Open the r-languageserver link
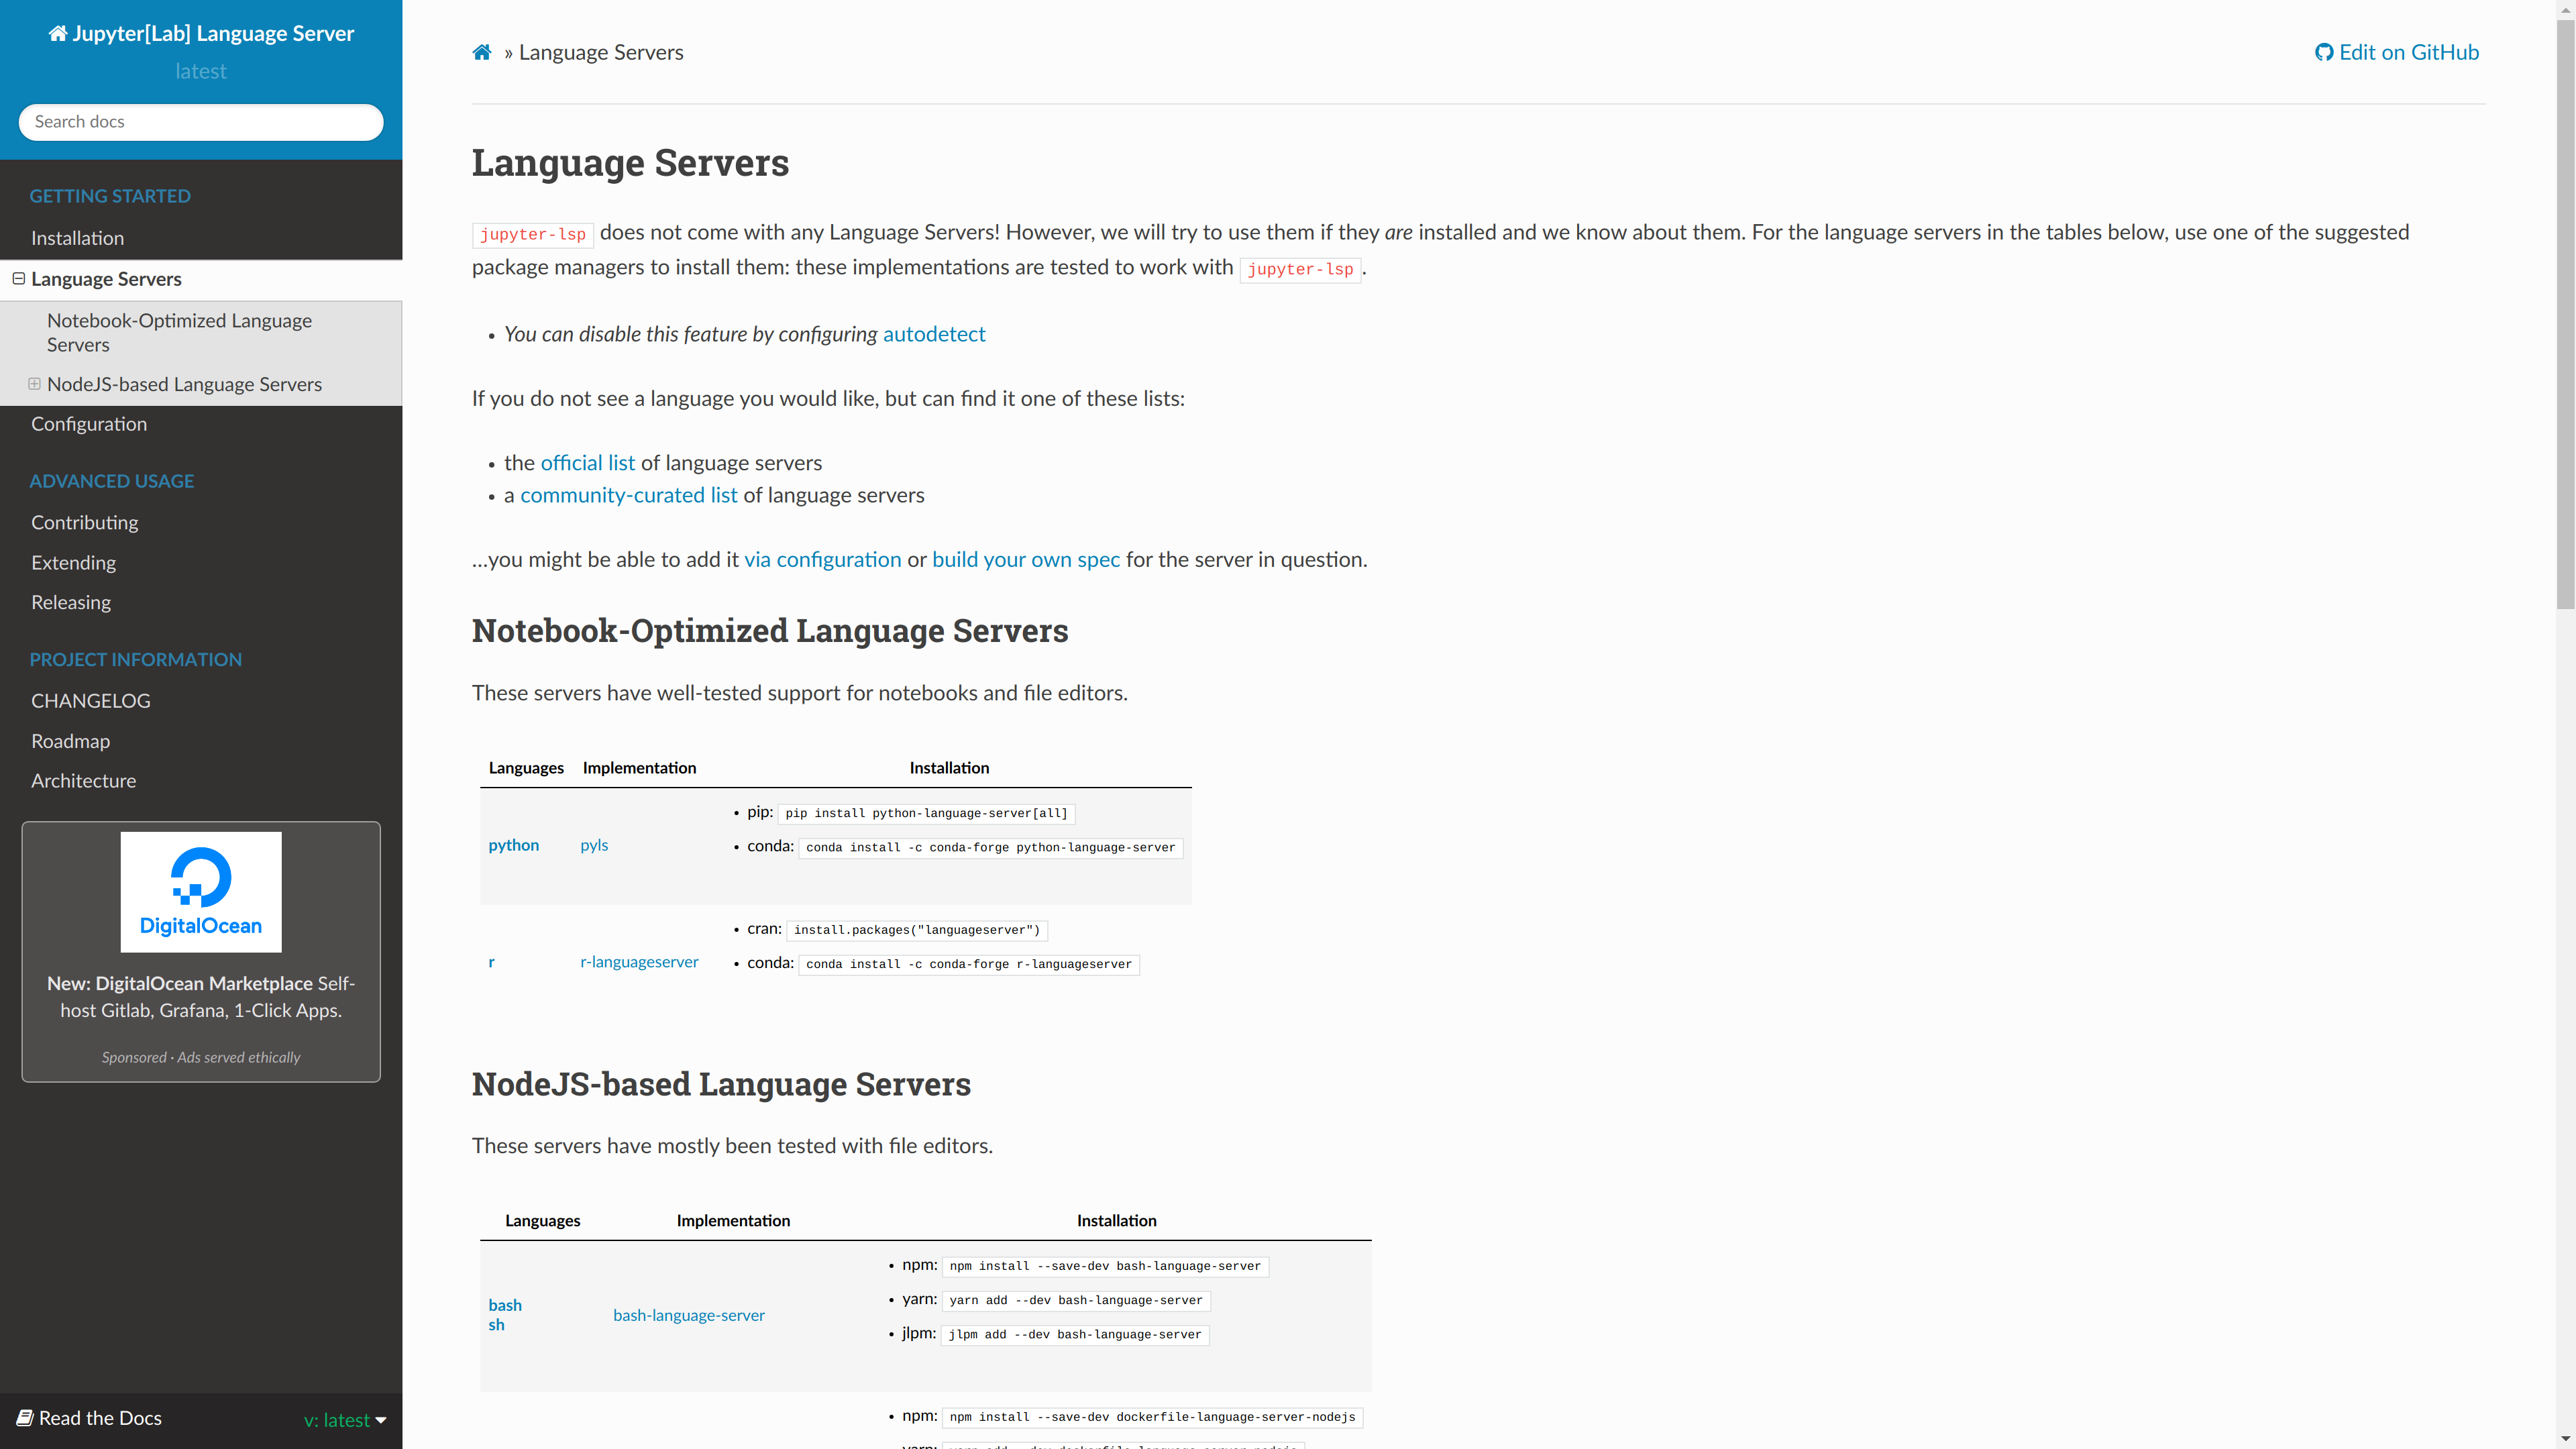Viewport: 2576px width, 1449px height. pyautogui.click(x=639, y=962)
